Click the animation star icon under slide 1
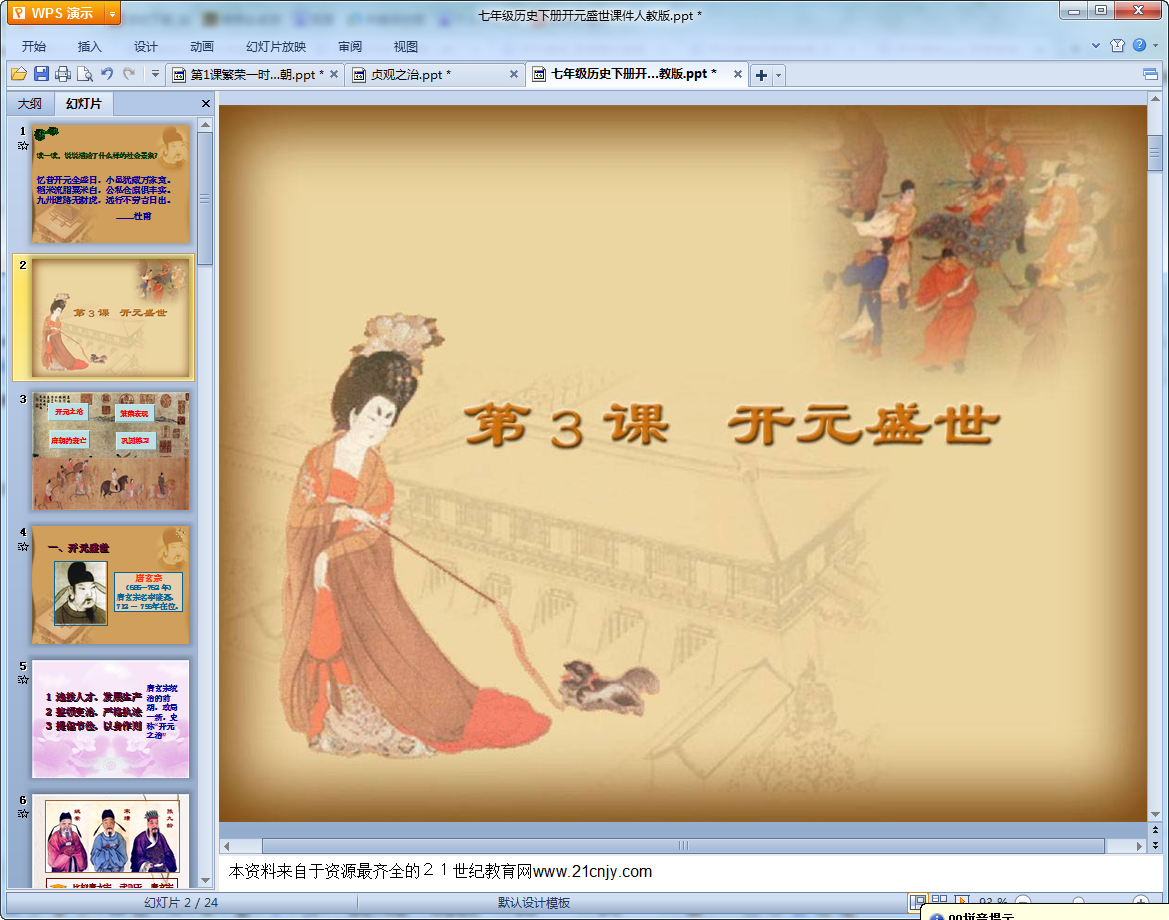 [x=23, y=145]
